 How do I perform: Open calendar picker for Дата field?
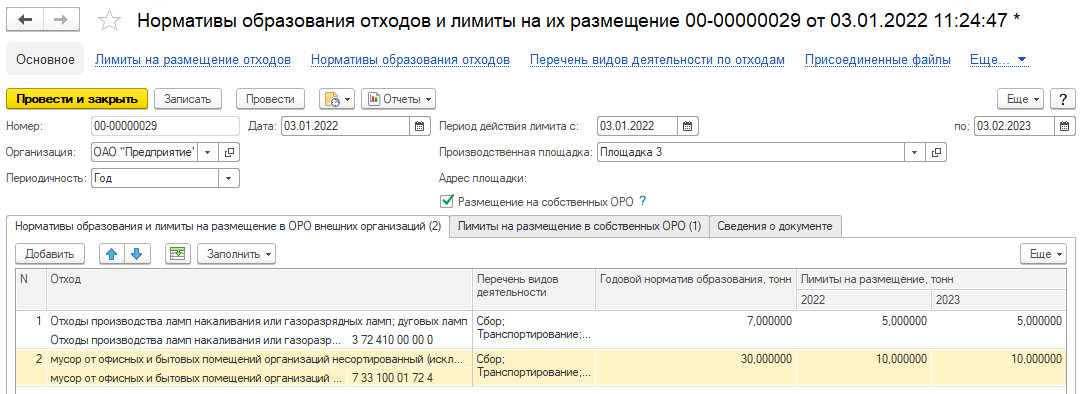[x=419, y=126]
